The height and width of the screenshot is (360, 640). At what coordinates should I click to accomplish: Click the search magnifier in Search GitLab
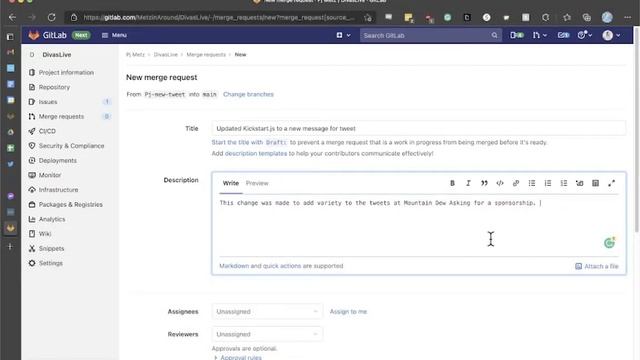tap(494, 36)
